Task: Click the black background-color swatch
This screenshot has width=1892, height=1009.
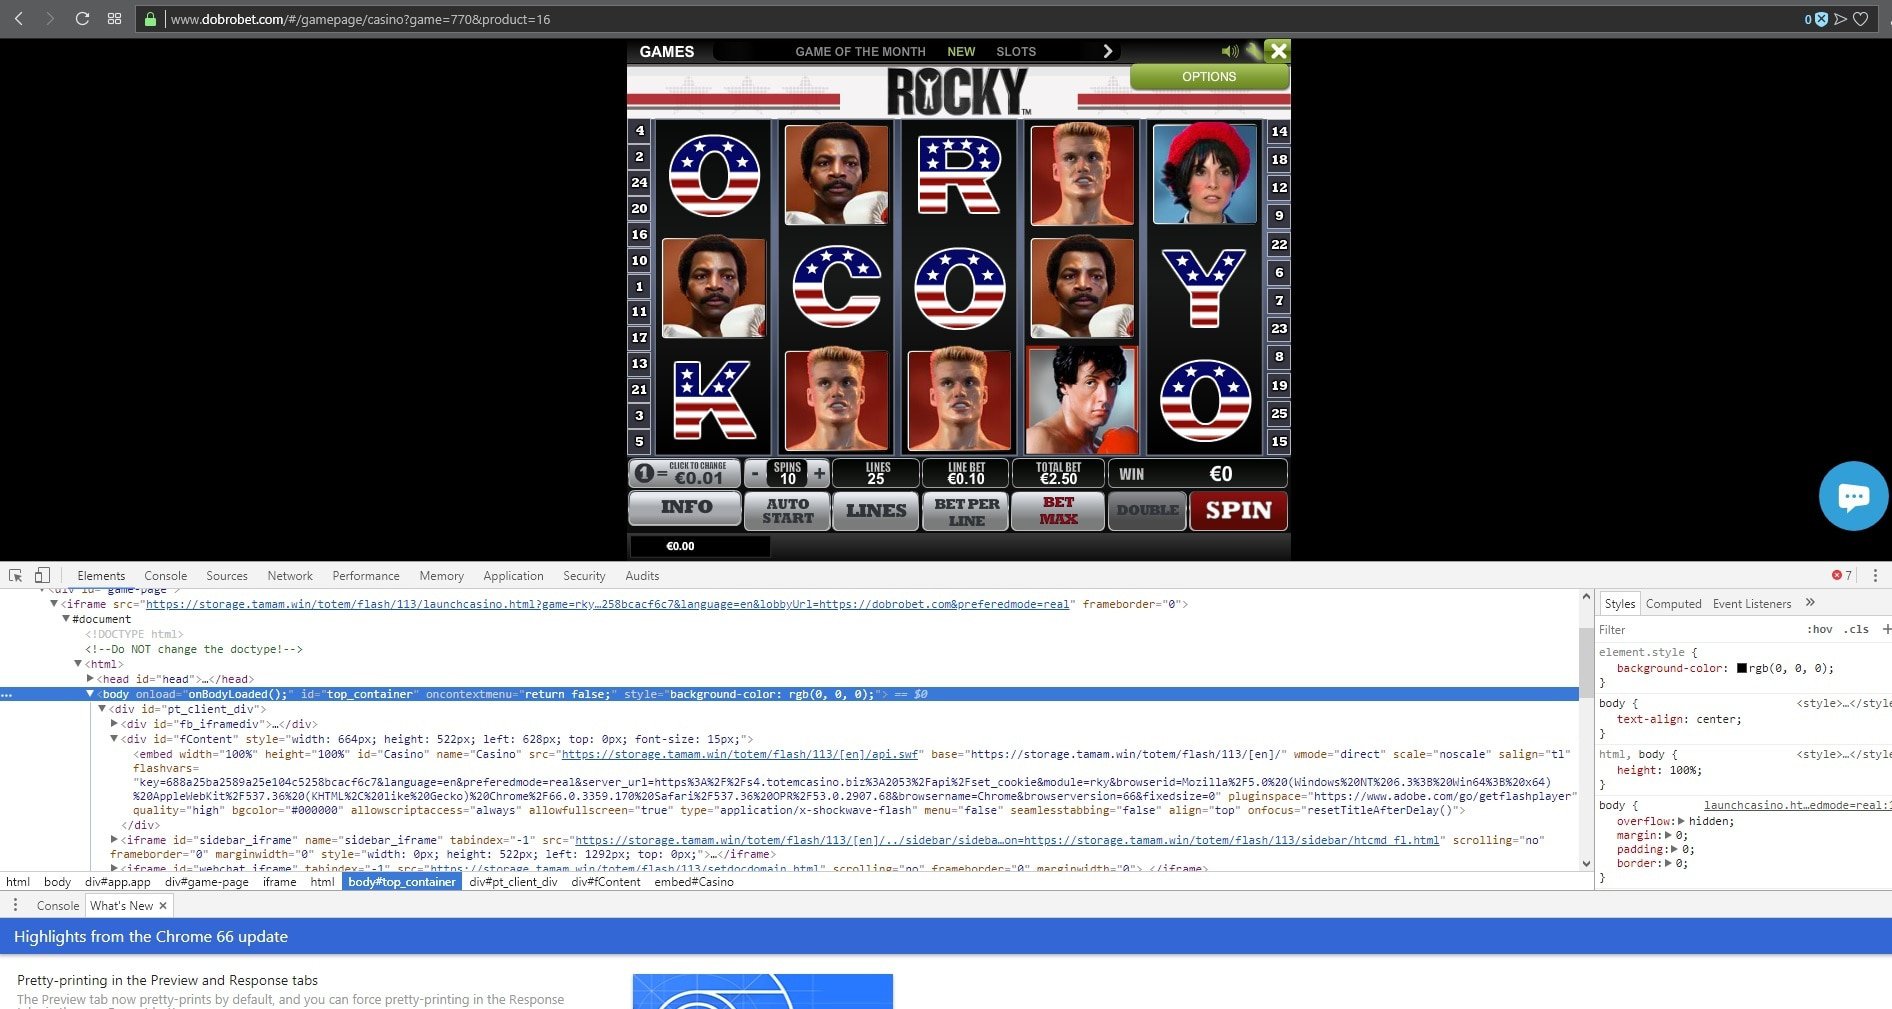Action: point(1741,668)
